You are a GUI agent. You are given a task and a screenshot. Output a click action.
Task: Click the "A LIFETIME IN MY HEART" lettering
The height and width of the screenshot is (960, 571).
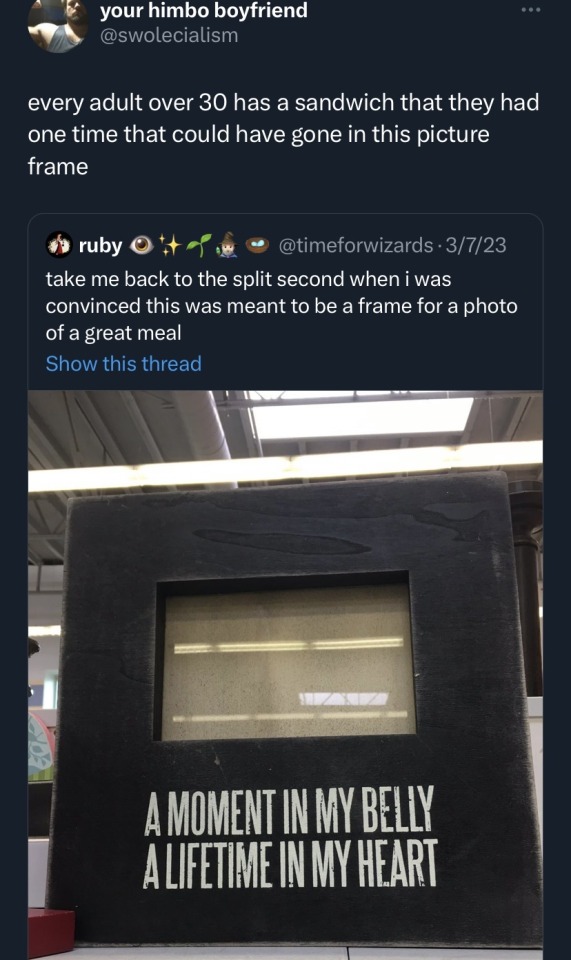click(x=291, y=863)
